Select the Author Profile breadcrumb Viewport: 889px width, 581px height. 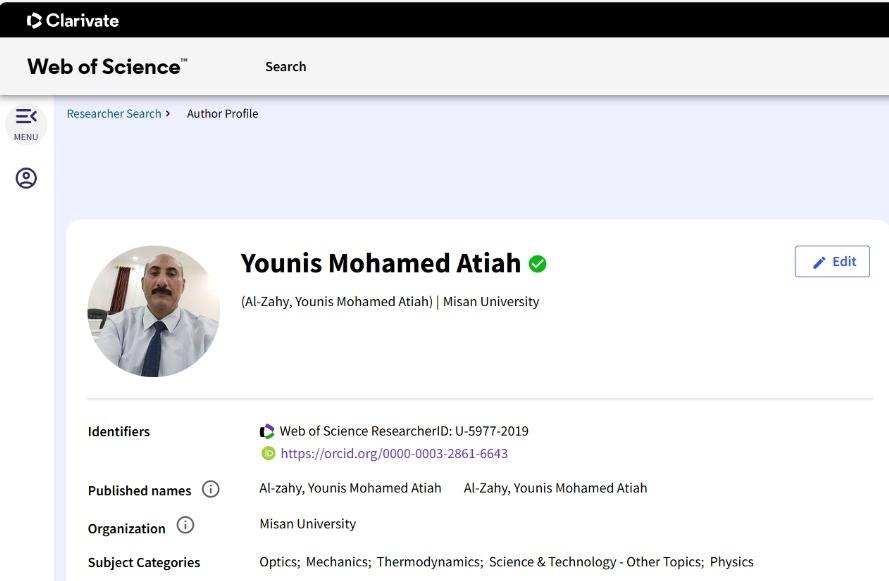(x=222, y=114)
